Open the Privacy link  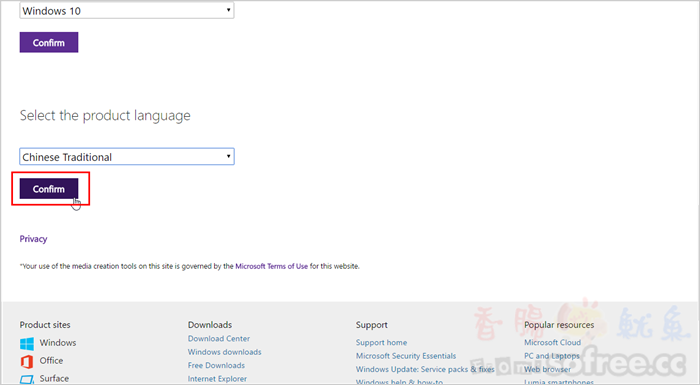pyautogui.click(x=33, y=239)
